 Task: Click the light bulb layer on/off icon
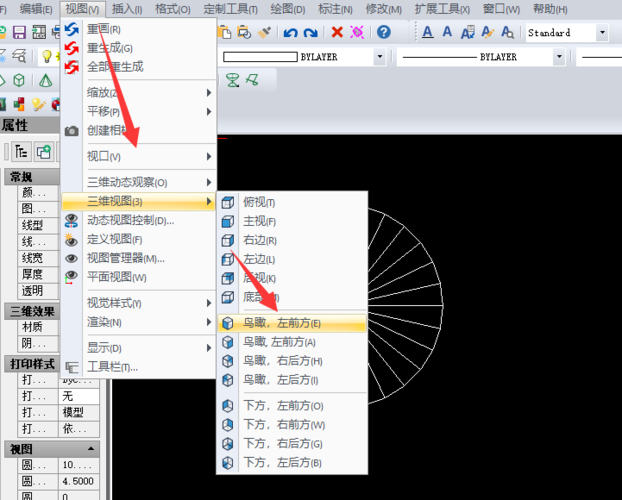pyautogui.click(x=47, y=56)
